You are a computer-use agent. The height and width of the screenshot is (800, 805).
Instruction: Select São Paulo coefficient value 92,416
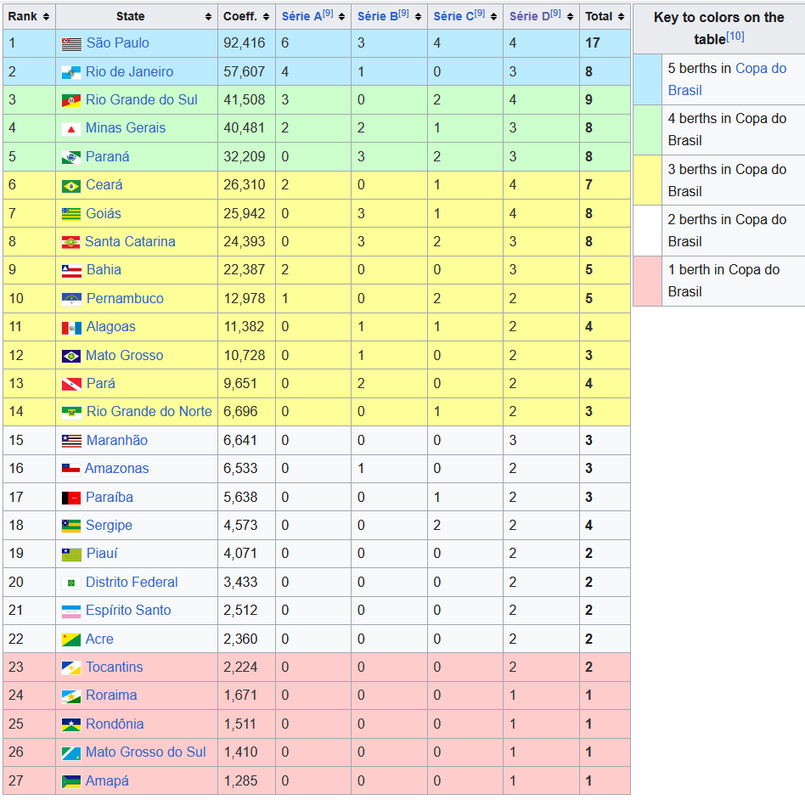(244, 43)
